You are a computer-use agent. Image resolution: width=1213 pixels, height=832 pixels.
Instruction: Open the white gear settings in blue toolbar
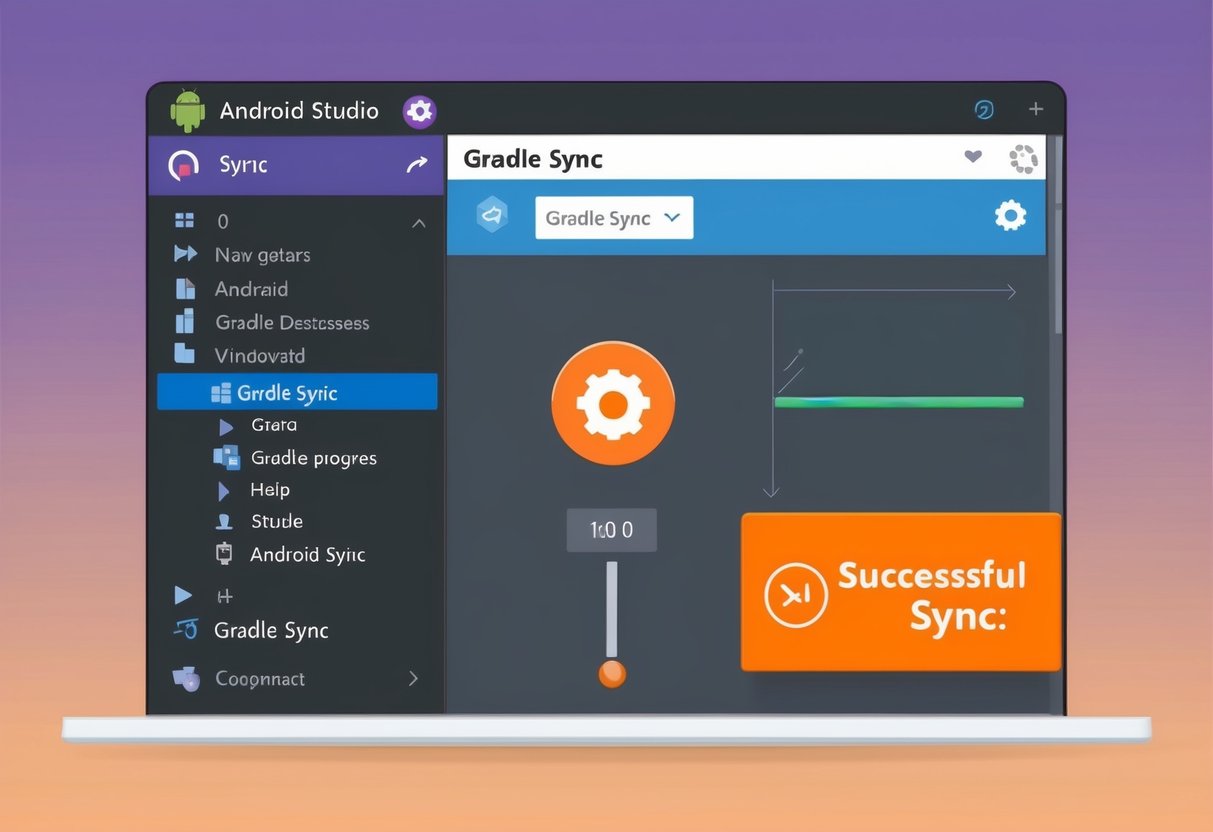(x=1010, y=215)
